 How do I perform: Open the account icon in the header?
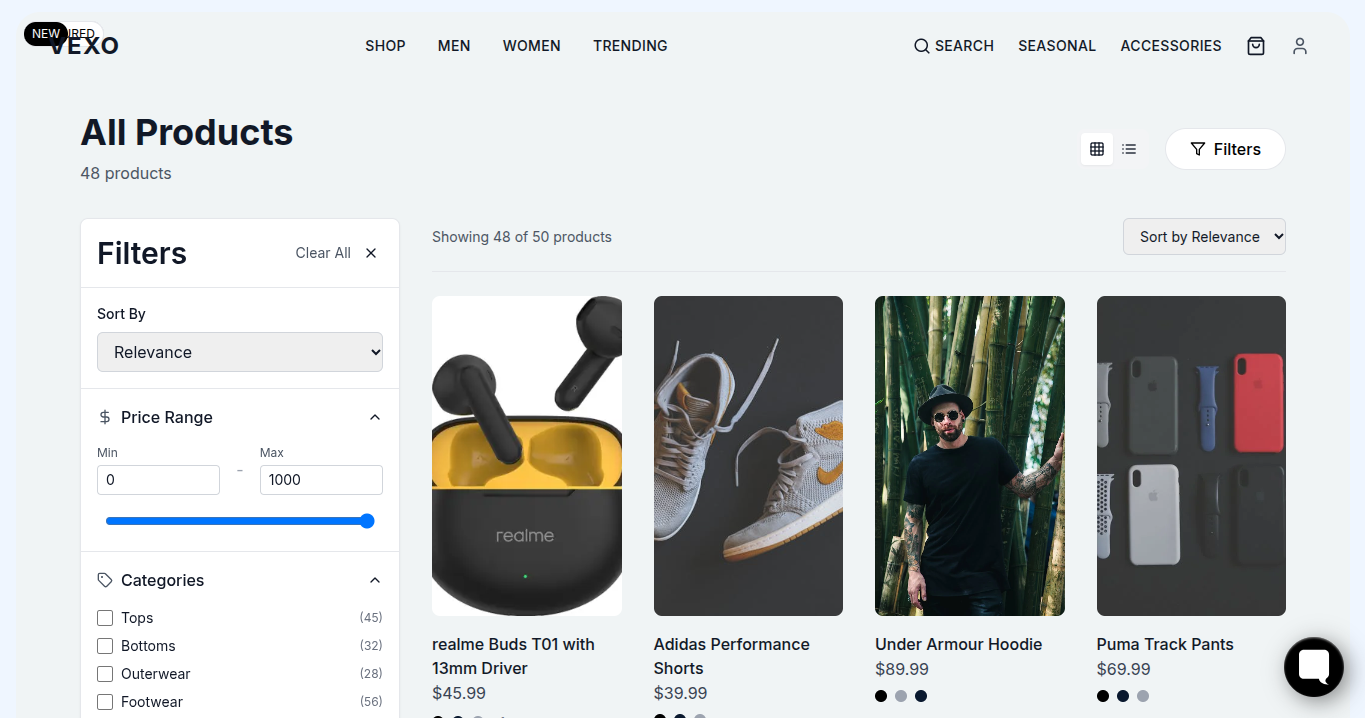pos(1300,46)
